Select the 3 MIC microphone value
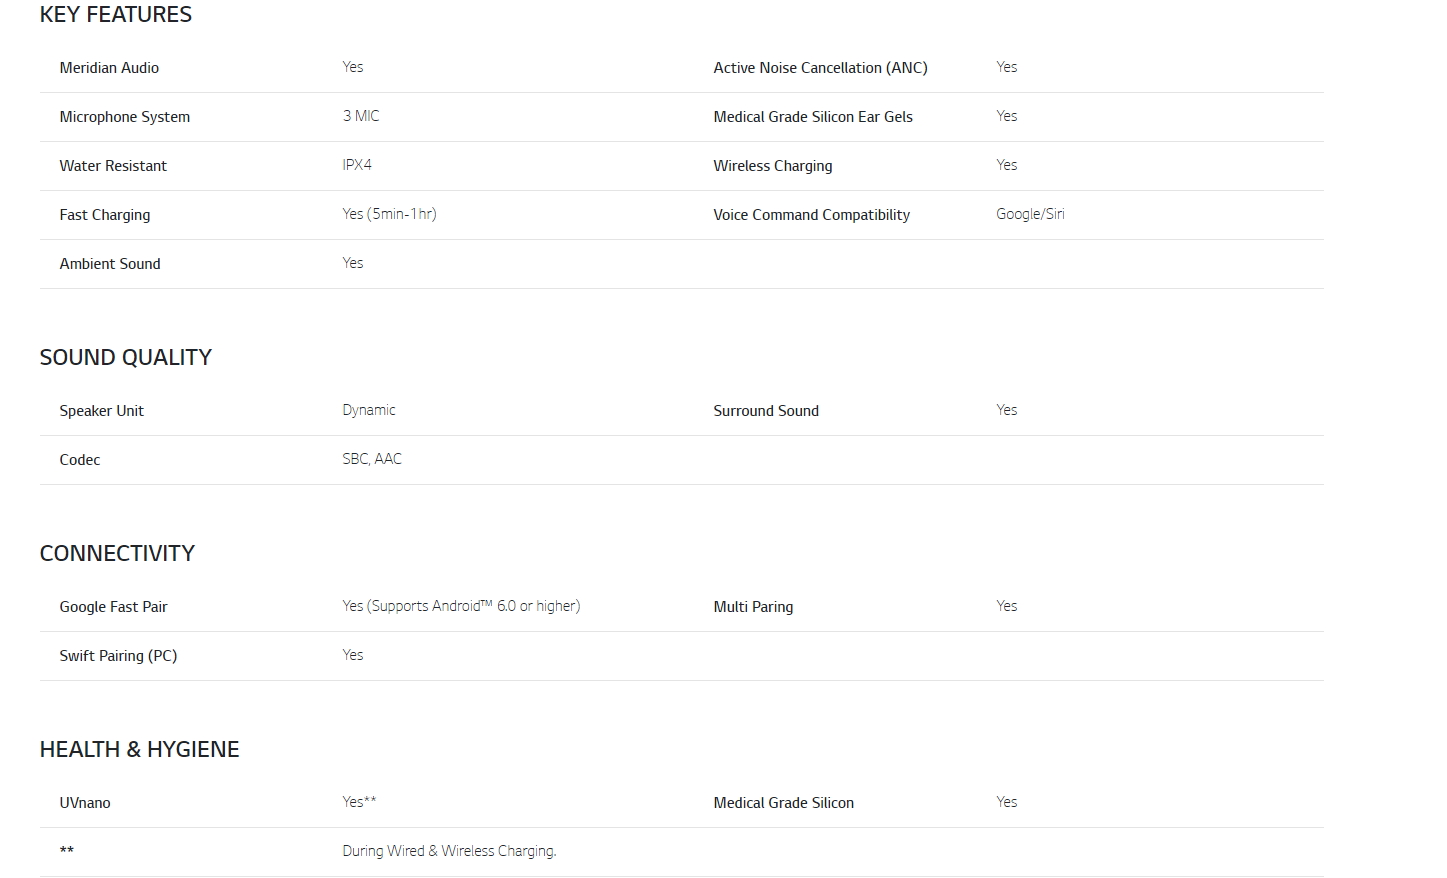Viewport: 1447px width, 878px height. click(361, 116)
